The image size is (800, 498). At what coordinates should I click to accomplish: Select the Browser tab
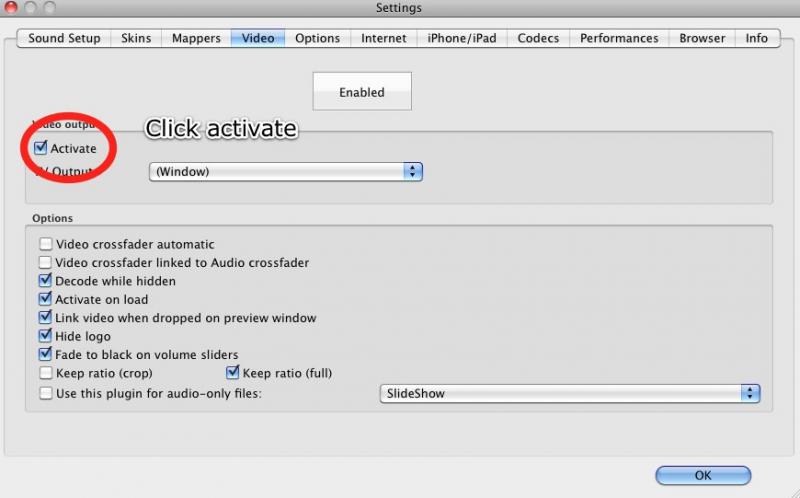[702, 38]
